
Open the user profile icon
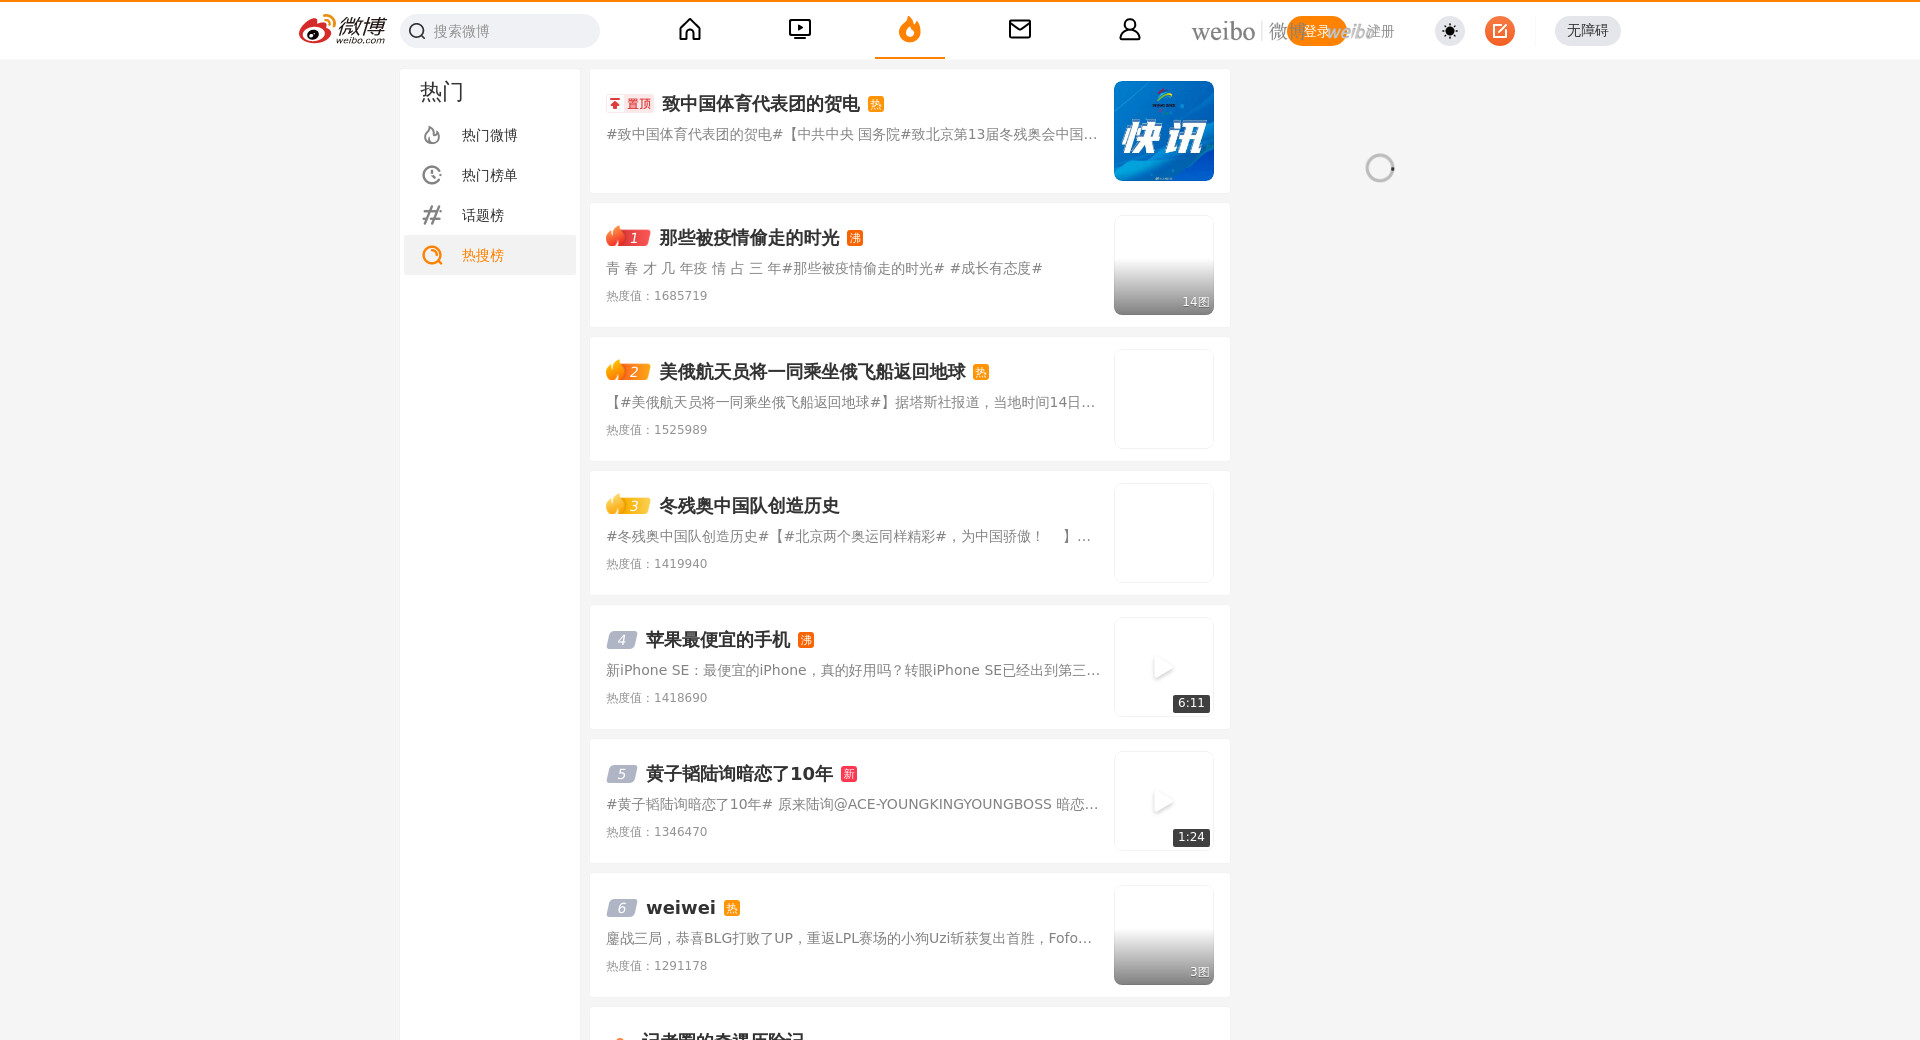click(1130, 30)
